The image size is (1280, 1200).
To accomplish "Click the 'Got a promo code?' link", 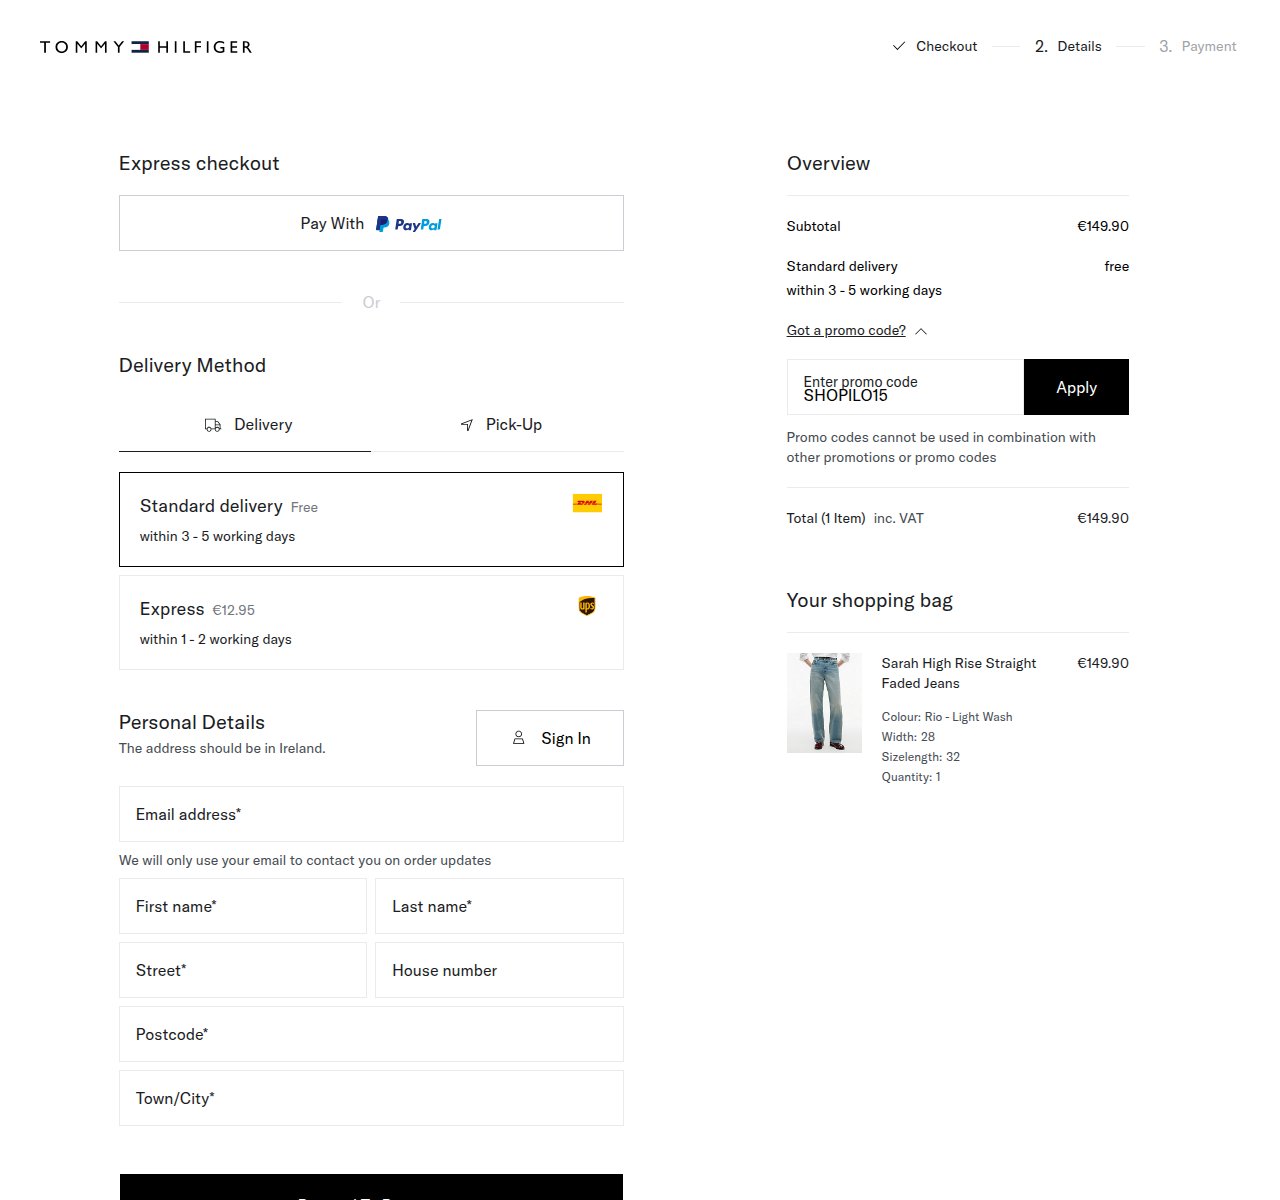I will (x=846, y=330).
